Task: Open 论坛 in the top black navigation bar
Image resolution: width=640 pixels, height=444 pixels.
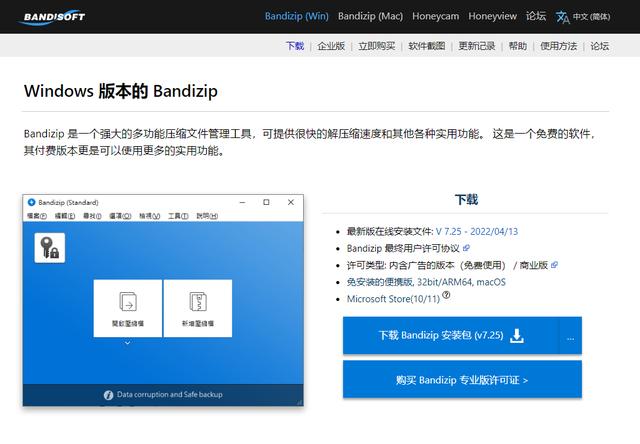Action: tap(536, 16)
